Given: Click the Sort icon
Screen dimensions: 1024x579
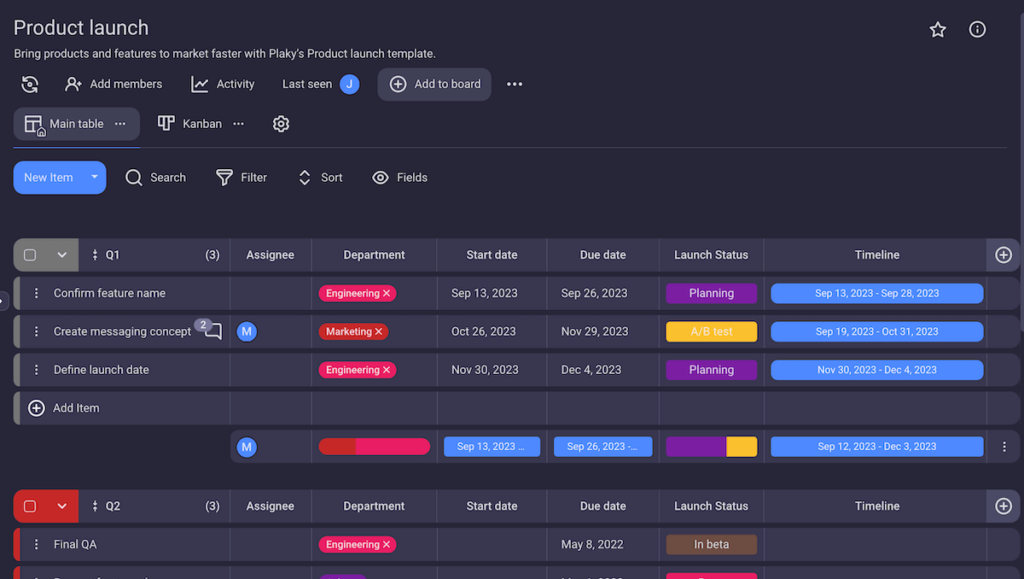Looking at the screenshot, I should coord(303,177).
